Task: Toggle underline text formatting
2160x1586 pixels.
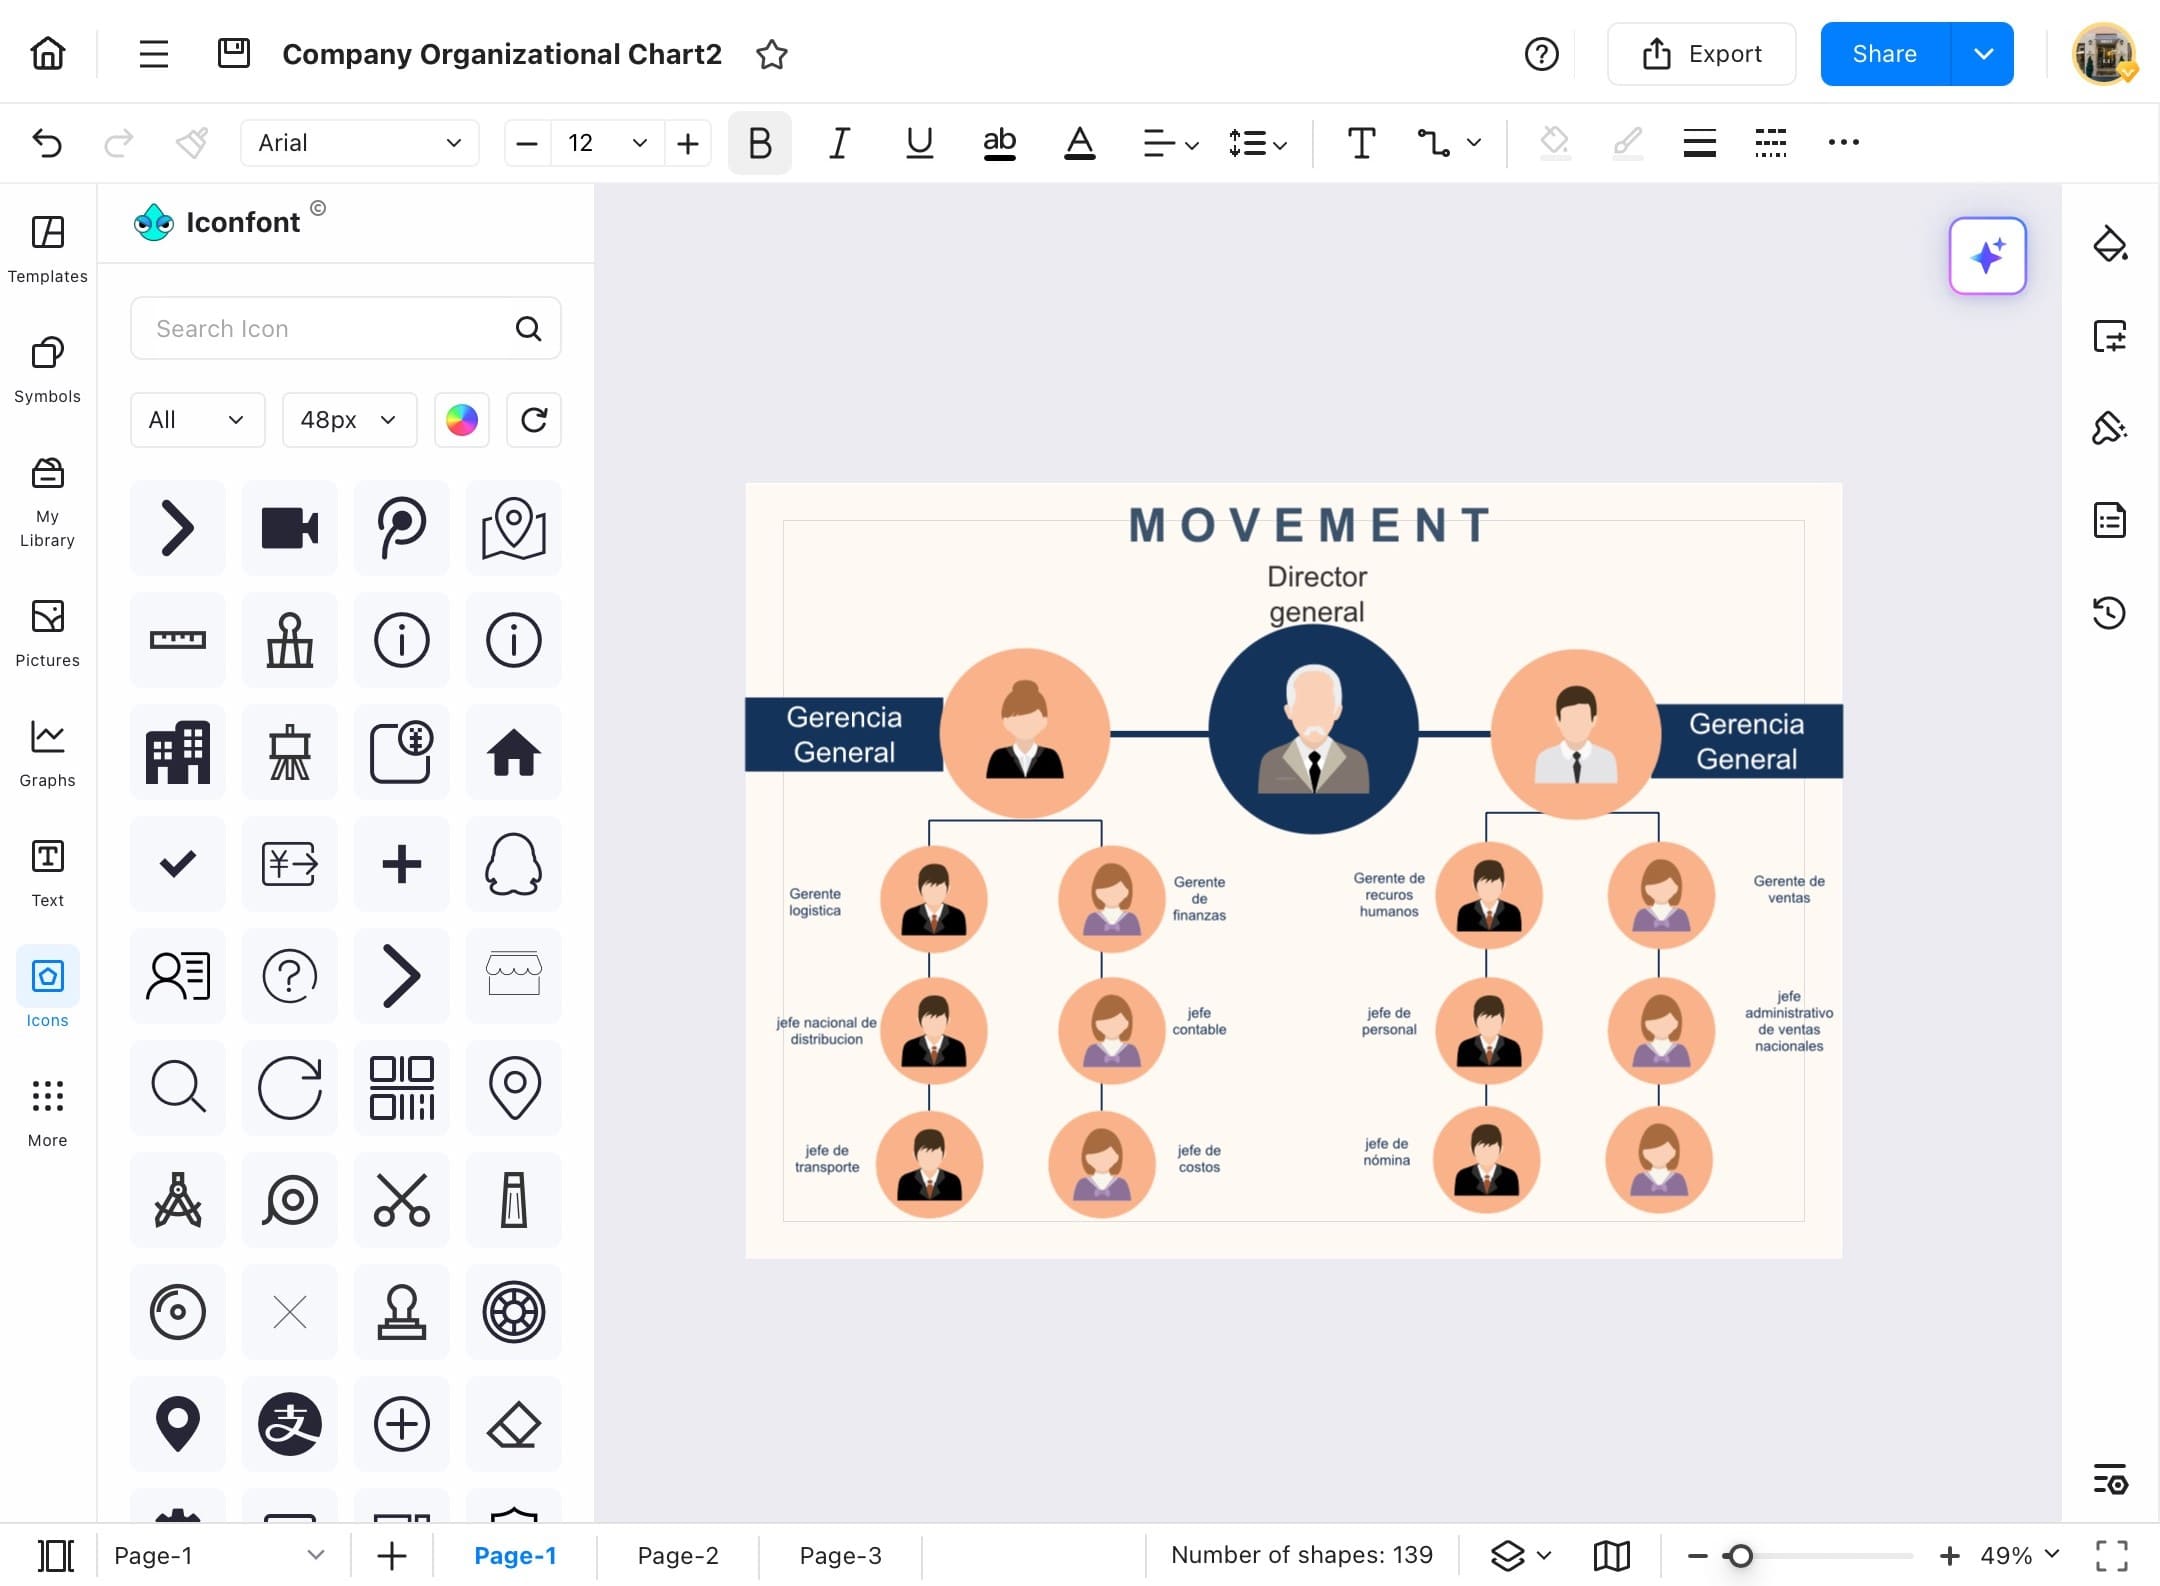Action: tap(918, 143)
